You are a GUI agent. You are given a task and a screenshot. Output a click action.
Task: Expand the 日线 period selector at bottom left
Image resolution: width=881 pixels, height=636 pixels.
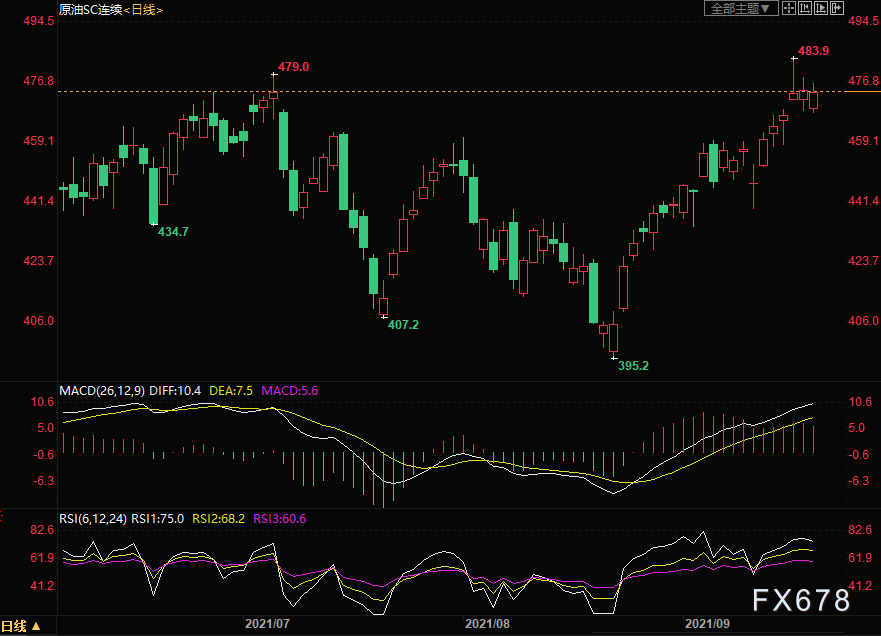pyautogui.click(x=21, y=626)
